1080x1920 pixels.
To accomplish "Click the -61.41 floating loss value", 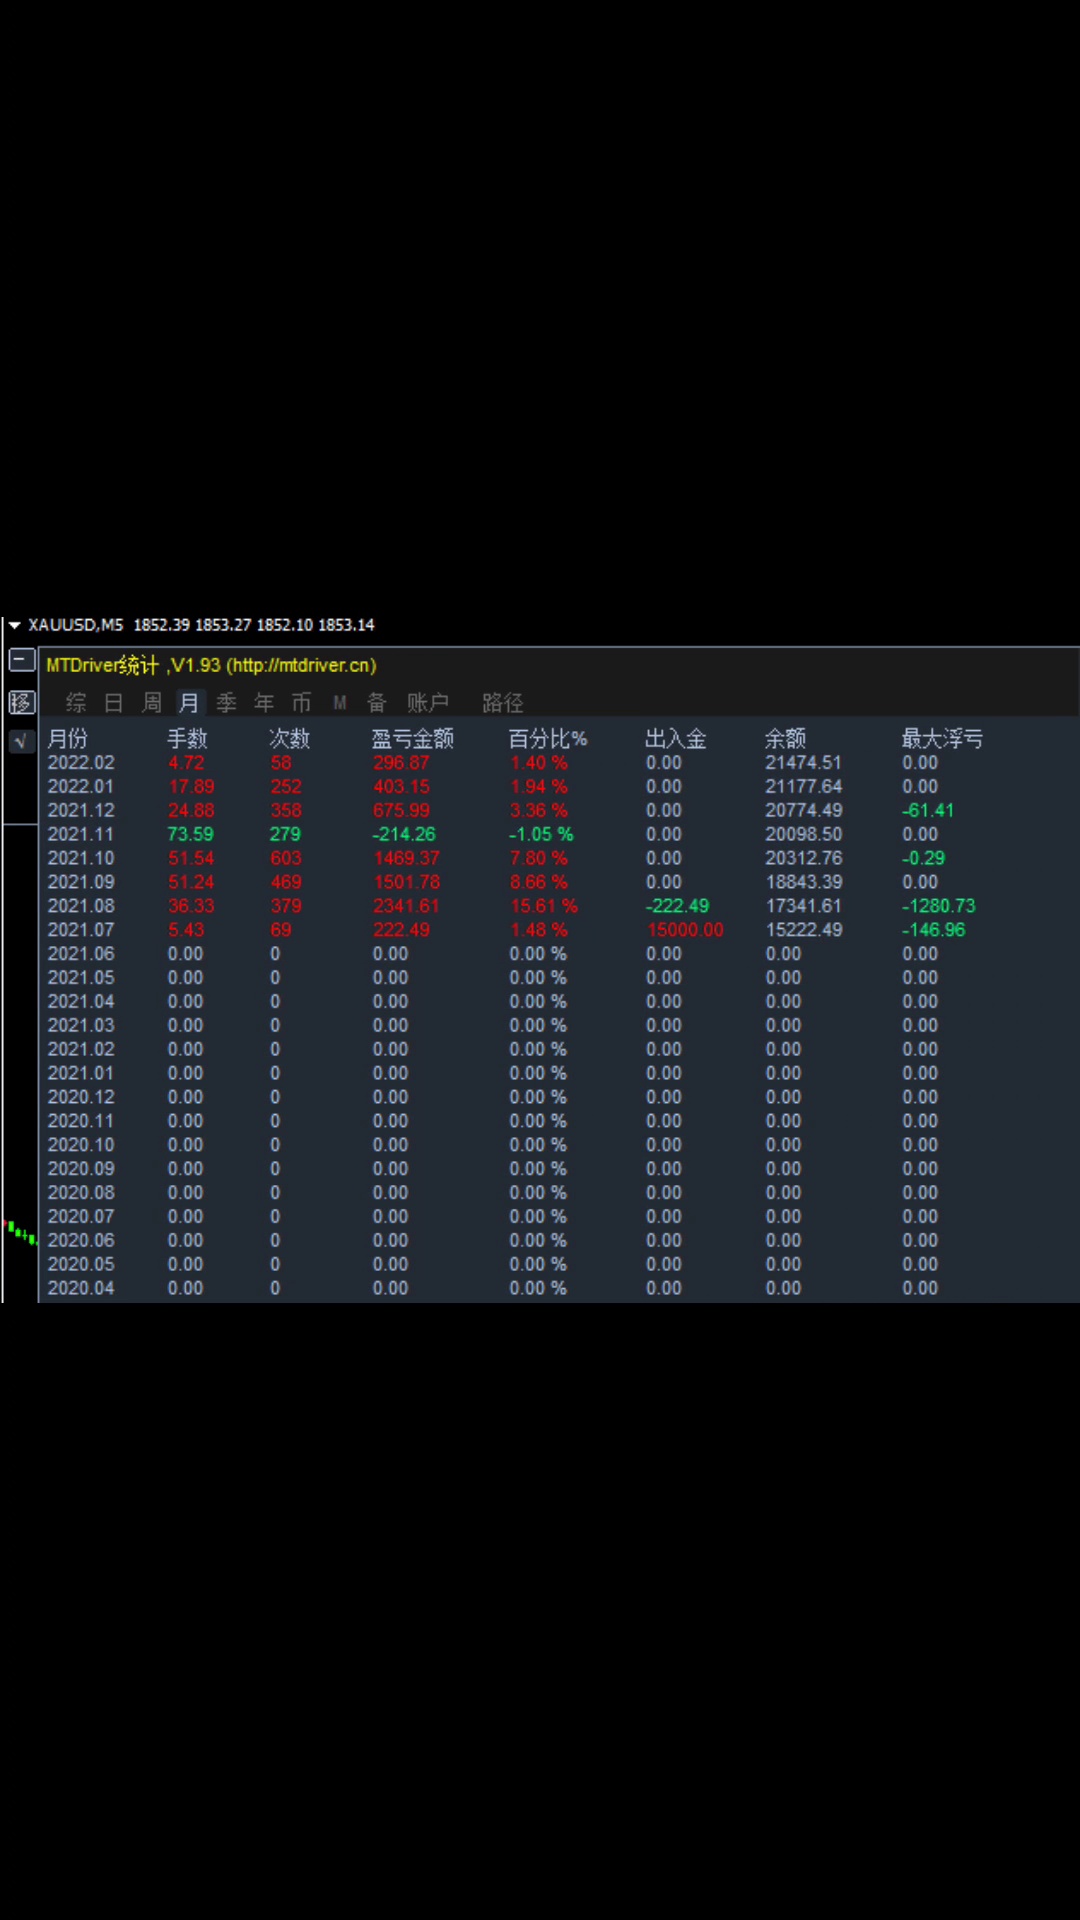I will click(x=928, y=811).
